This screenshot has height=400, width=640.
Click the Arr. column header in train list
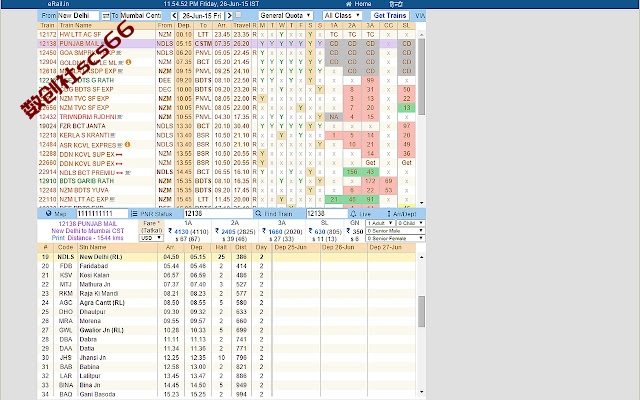coord(222,25)
